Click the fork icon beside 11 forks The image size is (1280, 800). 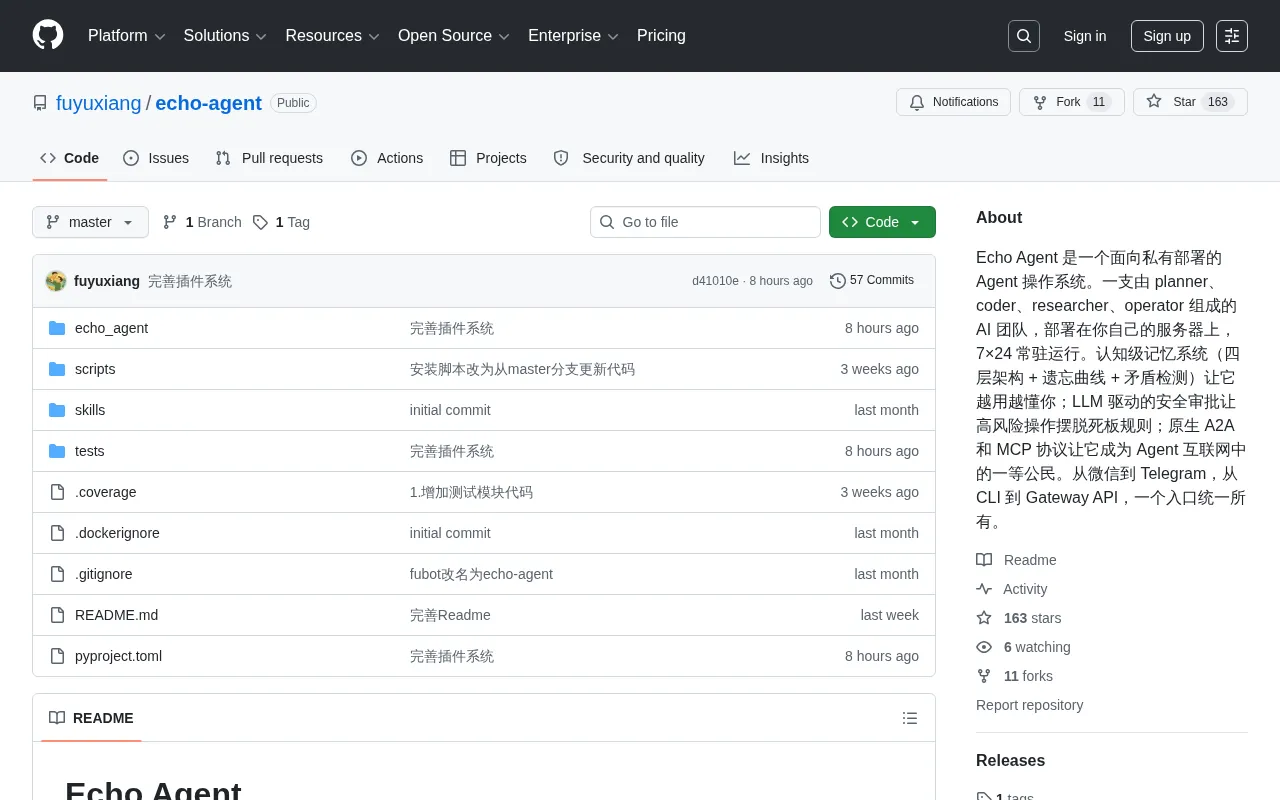pos(984,676)
